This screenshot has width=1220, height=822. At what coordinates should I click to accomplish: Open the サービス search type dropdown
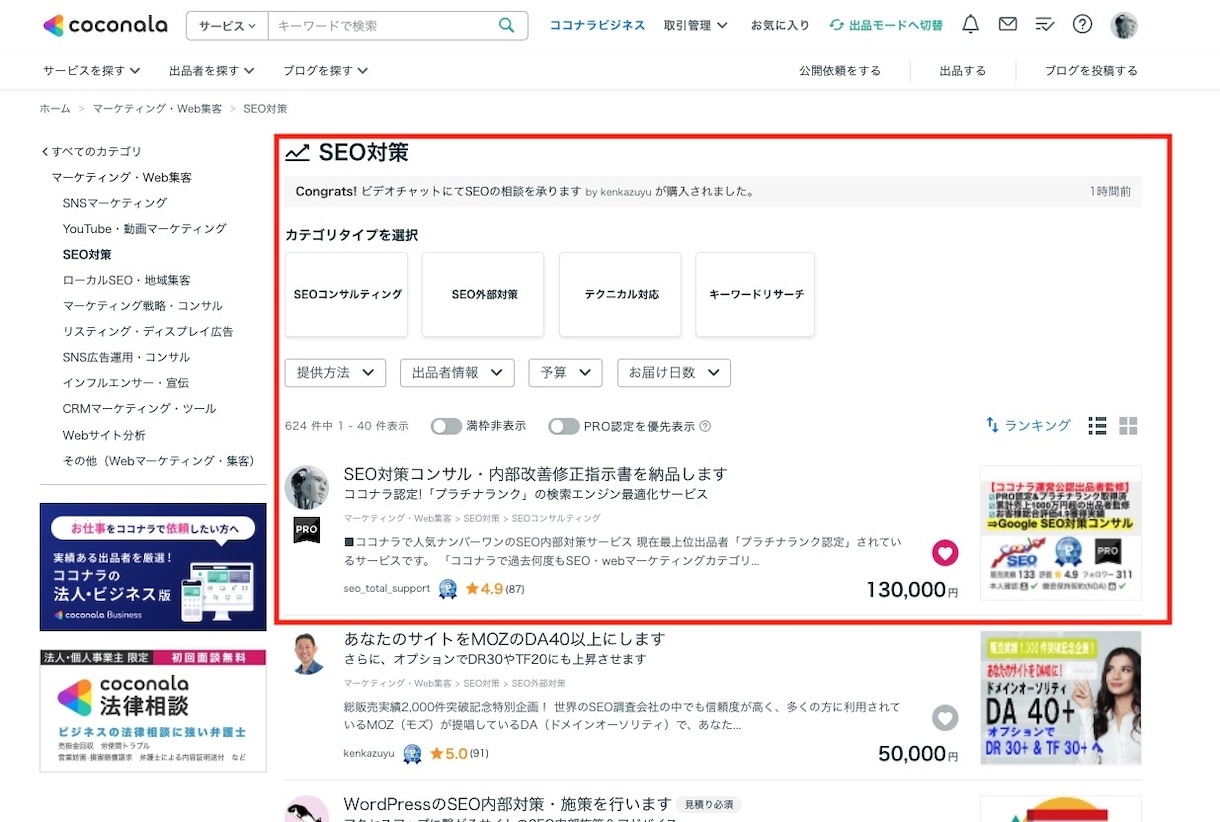[227, 25]
